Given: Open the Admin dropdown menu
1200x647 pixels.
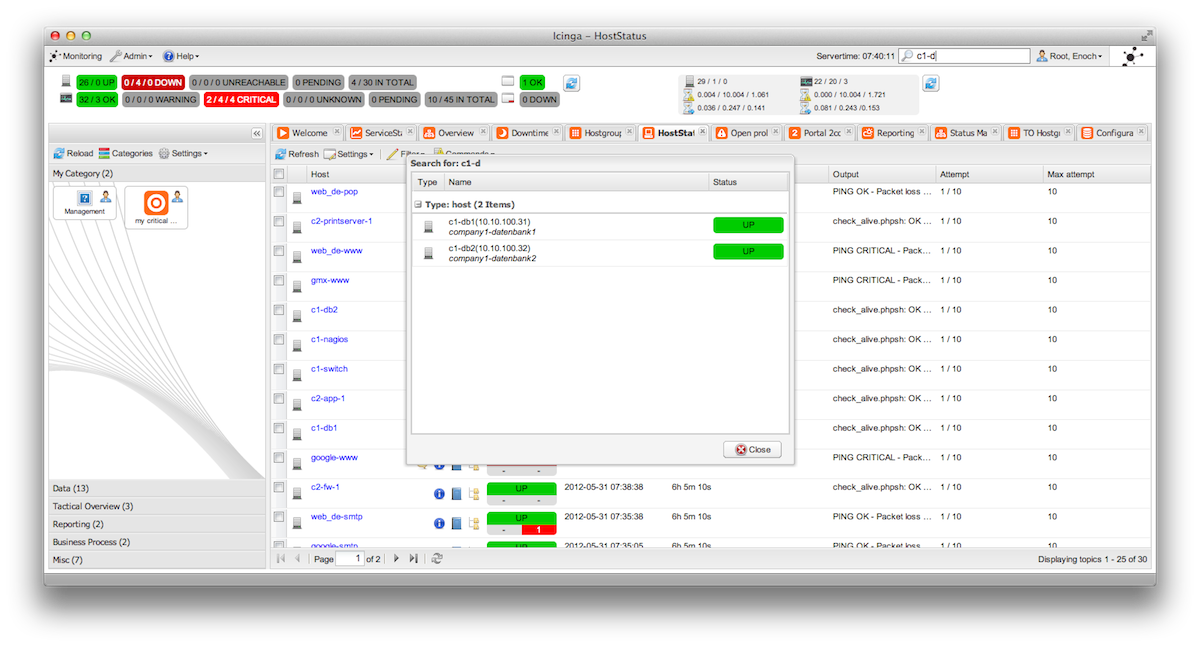Looking at the screenshot, I should click(131, 57).
